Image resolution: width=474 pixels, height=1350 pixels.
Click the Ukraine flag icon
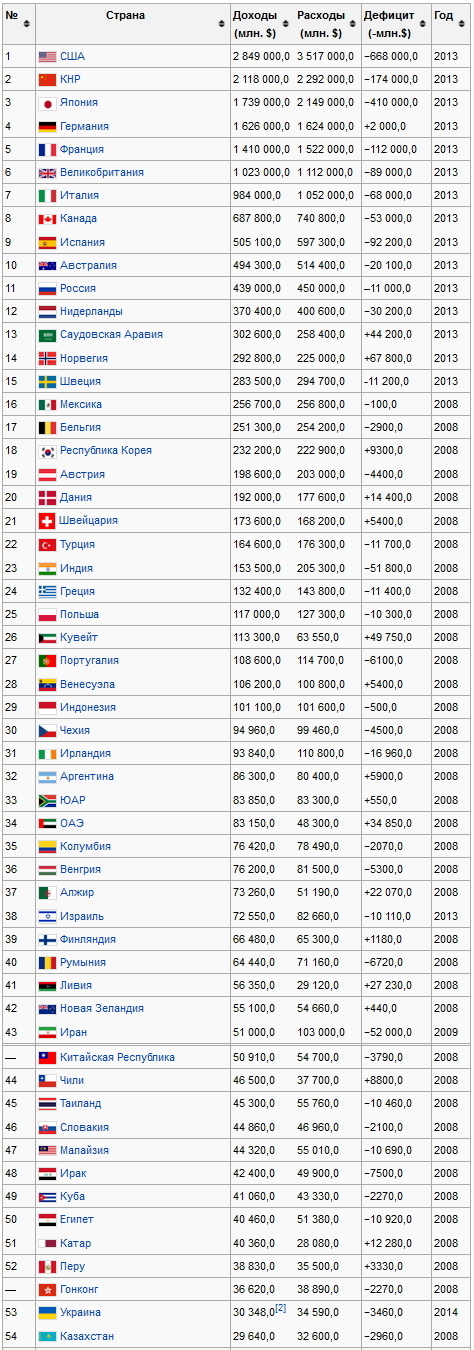coord(47,1312)
